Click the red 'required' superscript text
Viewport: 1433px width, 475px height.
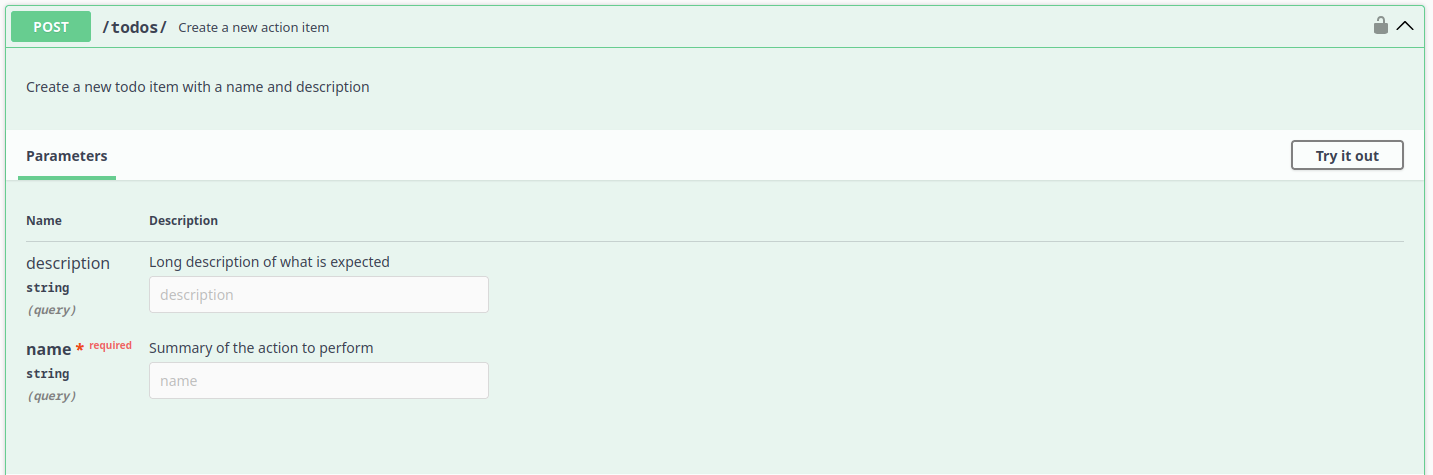[110, 346]
